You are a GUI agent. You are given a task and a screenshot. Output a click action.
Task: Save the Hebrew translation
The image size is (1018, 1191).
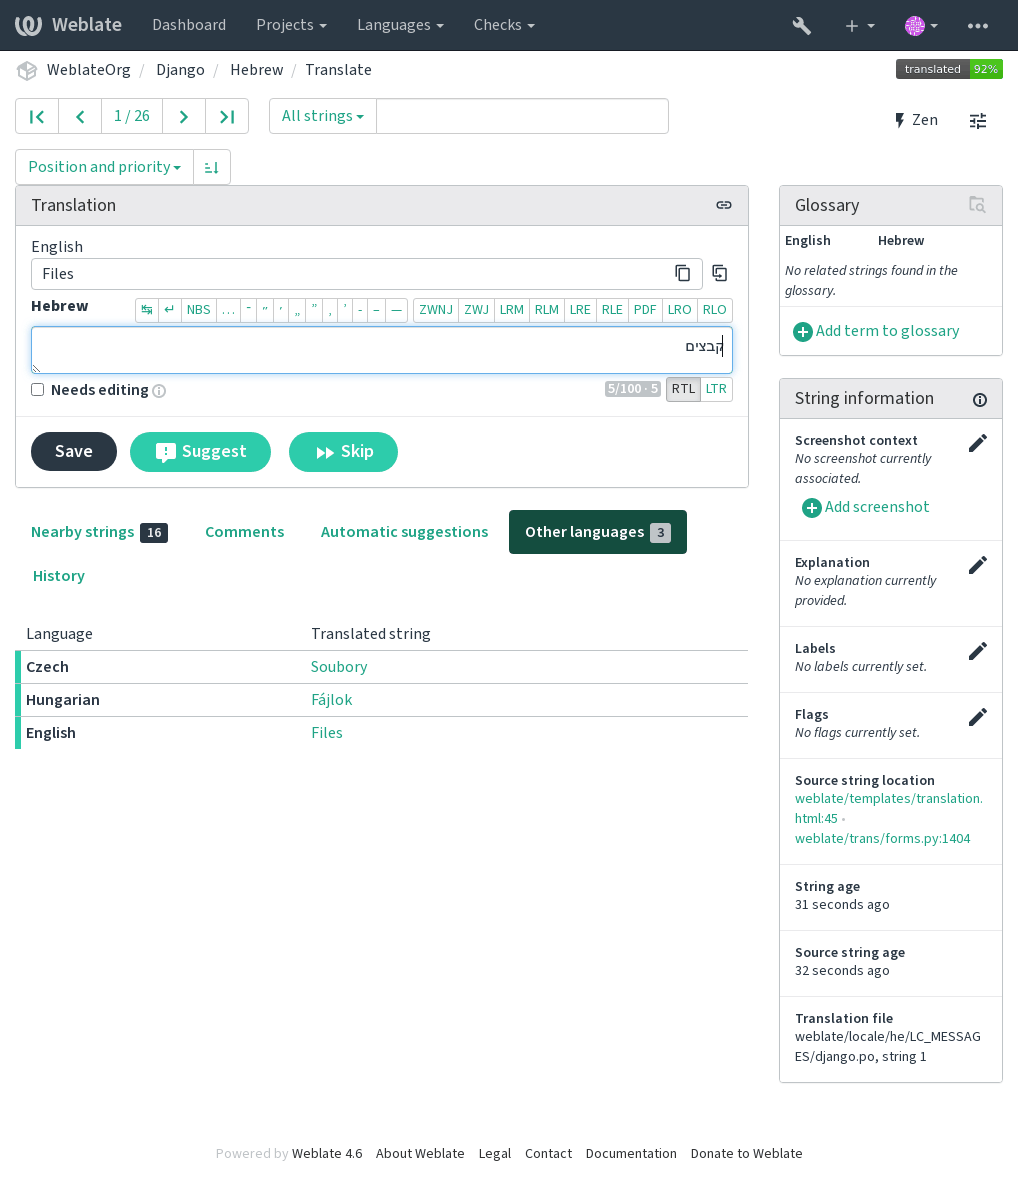click(x=74, y=452)
